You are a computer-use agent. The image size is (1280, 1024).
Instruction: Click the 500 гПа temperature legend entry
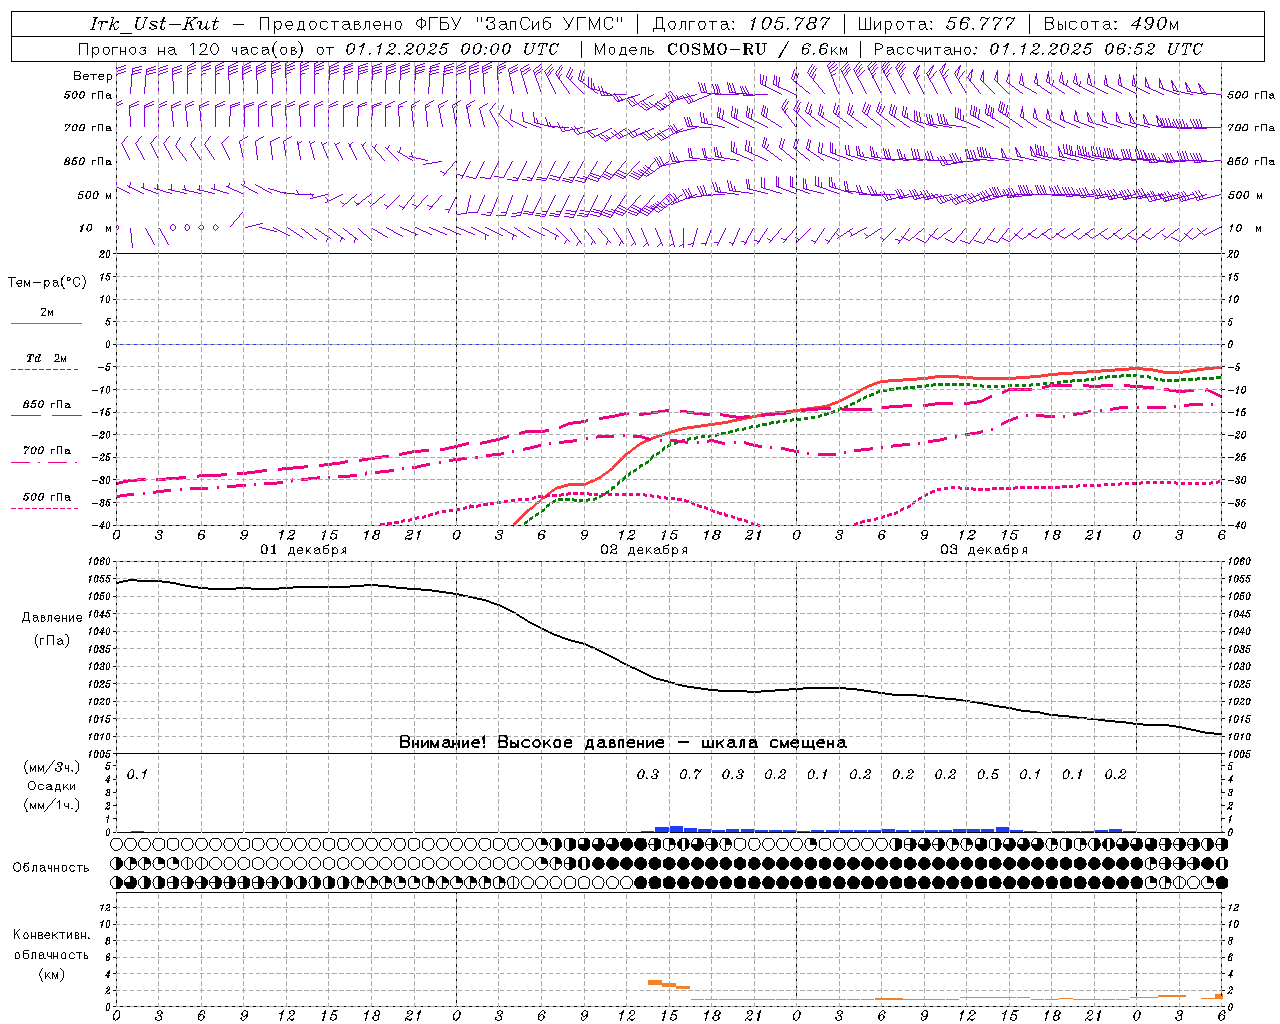point(47,497)
